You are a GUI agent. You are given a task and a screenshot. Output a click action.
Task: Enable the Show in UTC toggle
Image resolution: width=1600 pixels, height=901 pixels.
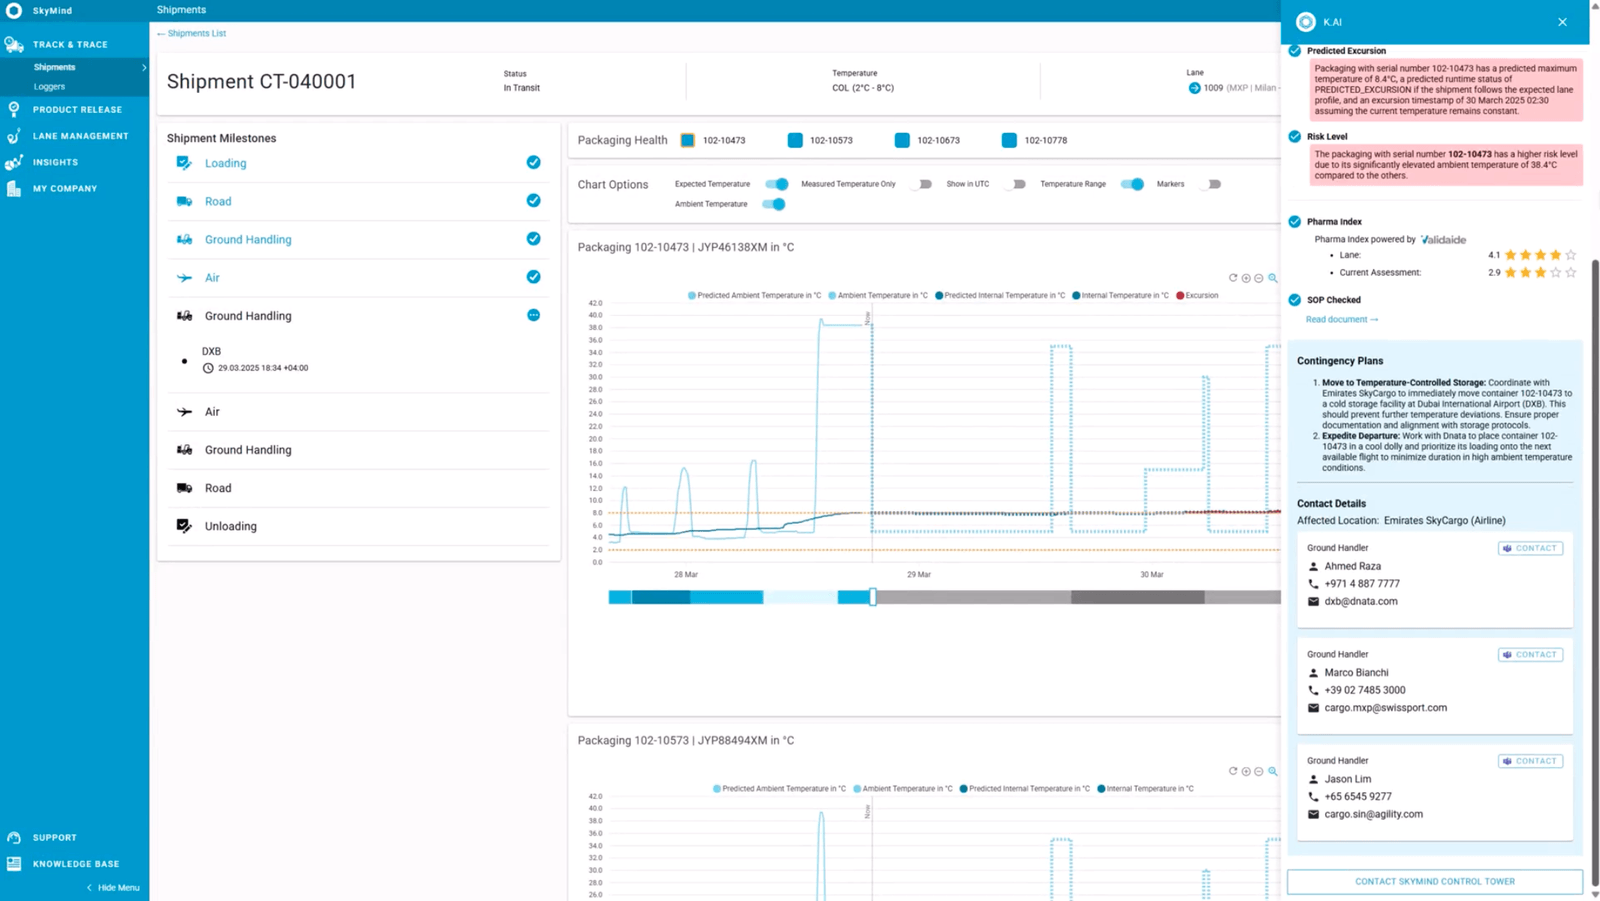coord(1015,184)
